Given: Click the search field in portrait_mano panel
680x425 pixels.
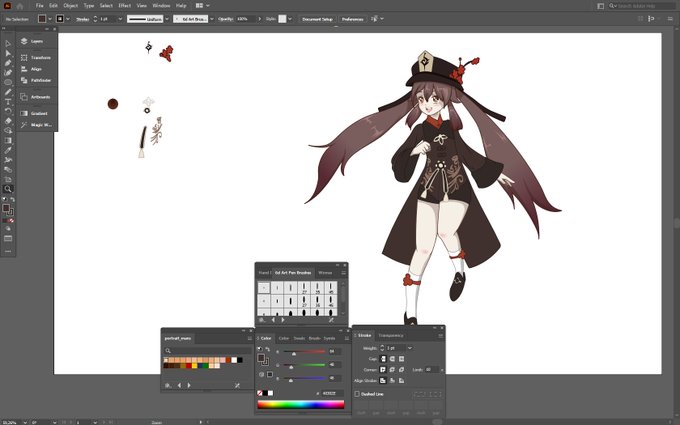Looking at the screenshot, I should [x=208, y=350].
